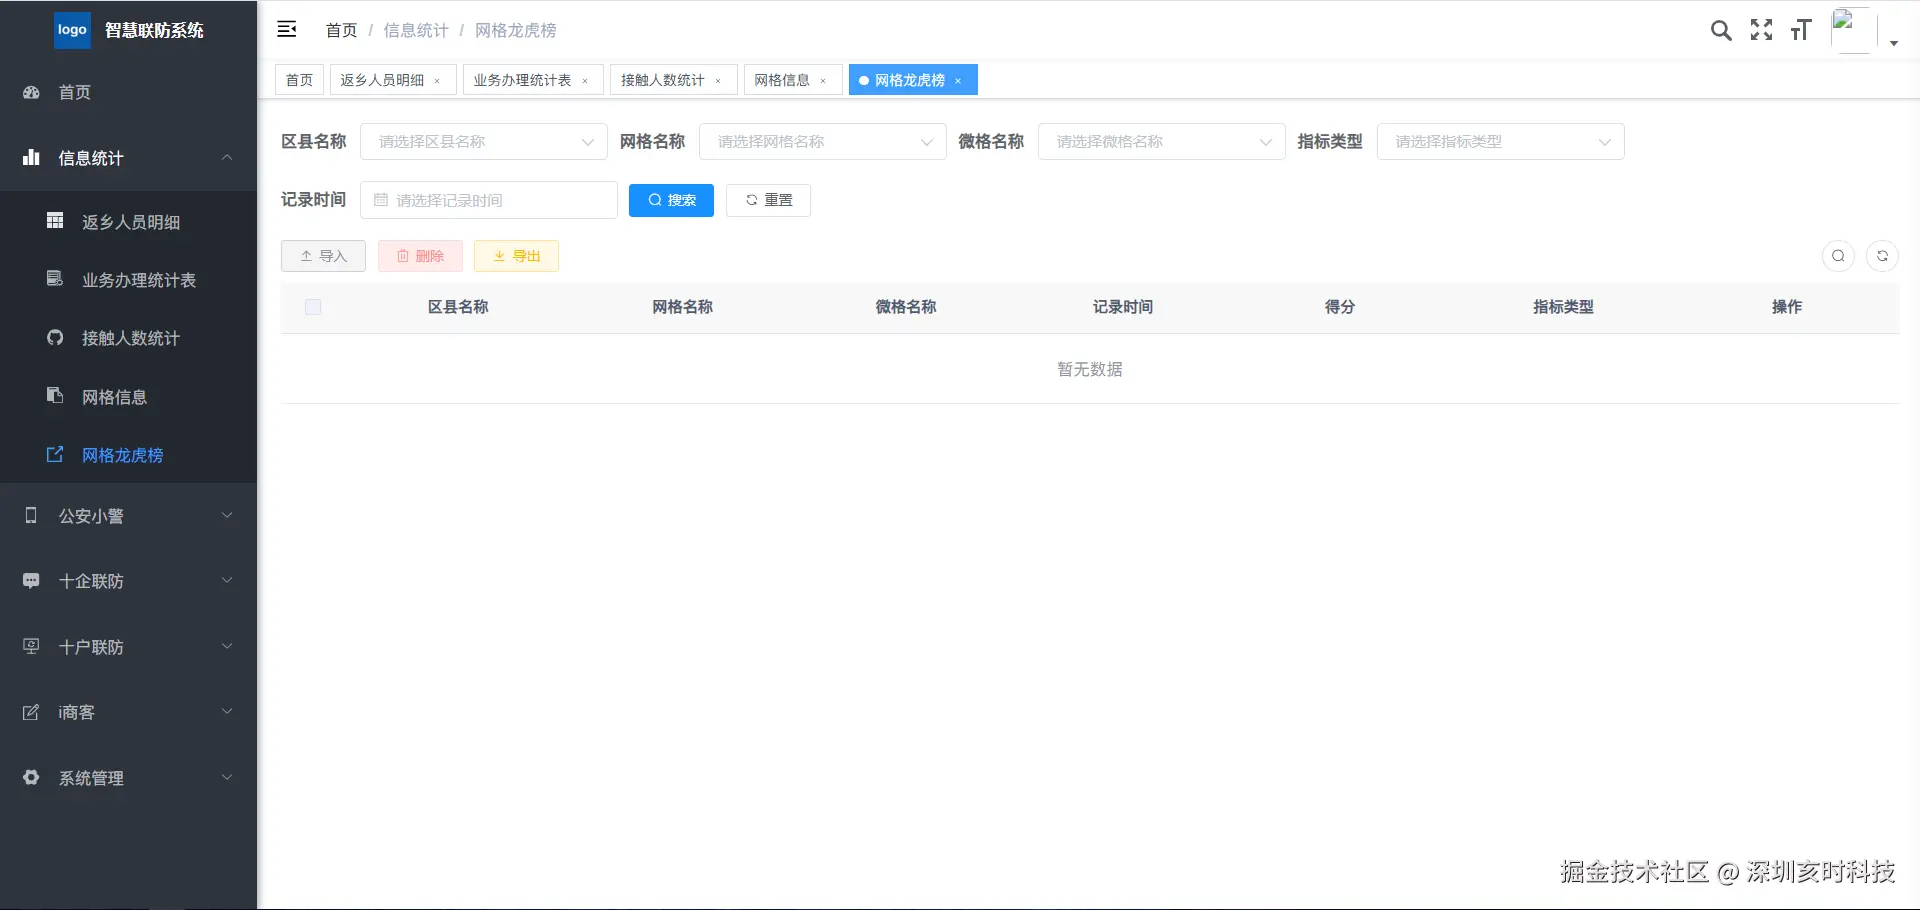
Task: Click the red 删除 delete button
Action: coord(420,256)
